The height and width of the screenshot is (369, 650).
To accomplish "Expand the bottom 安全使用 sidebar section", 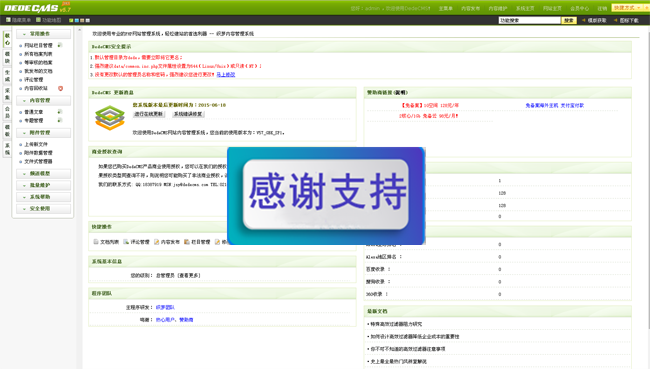I will pos(44,209).
